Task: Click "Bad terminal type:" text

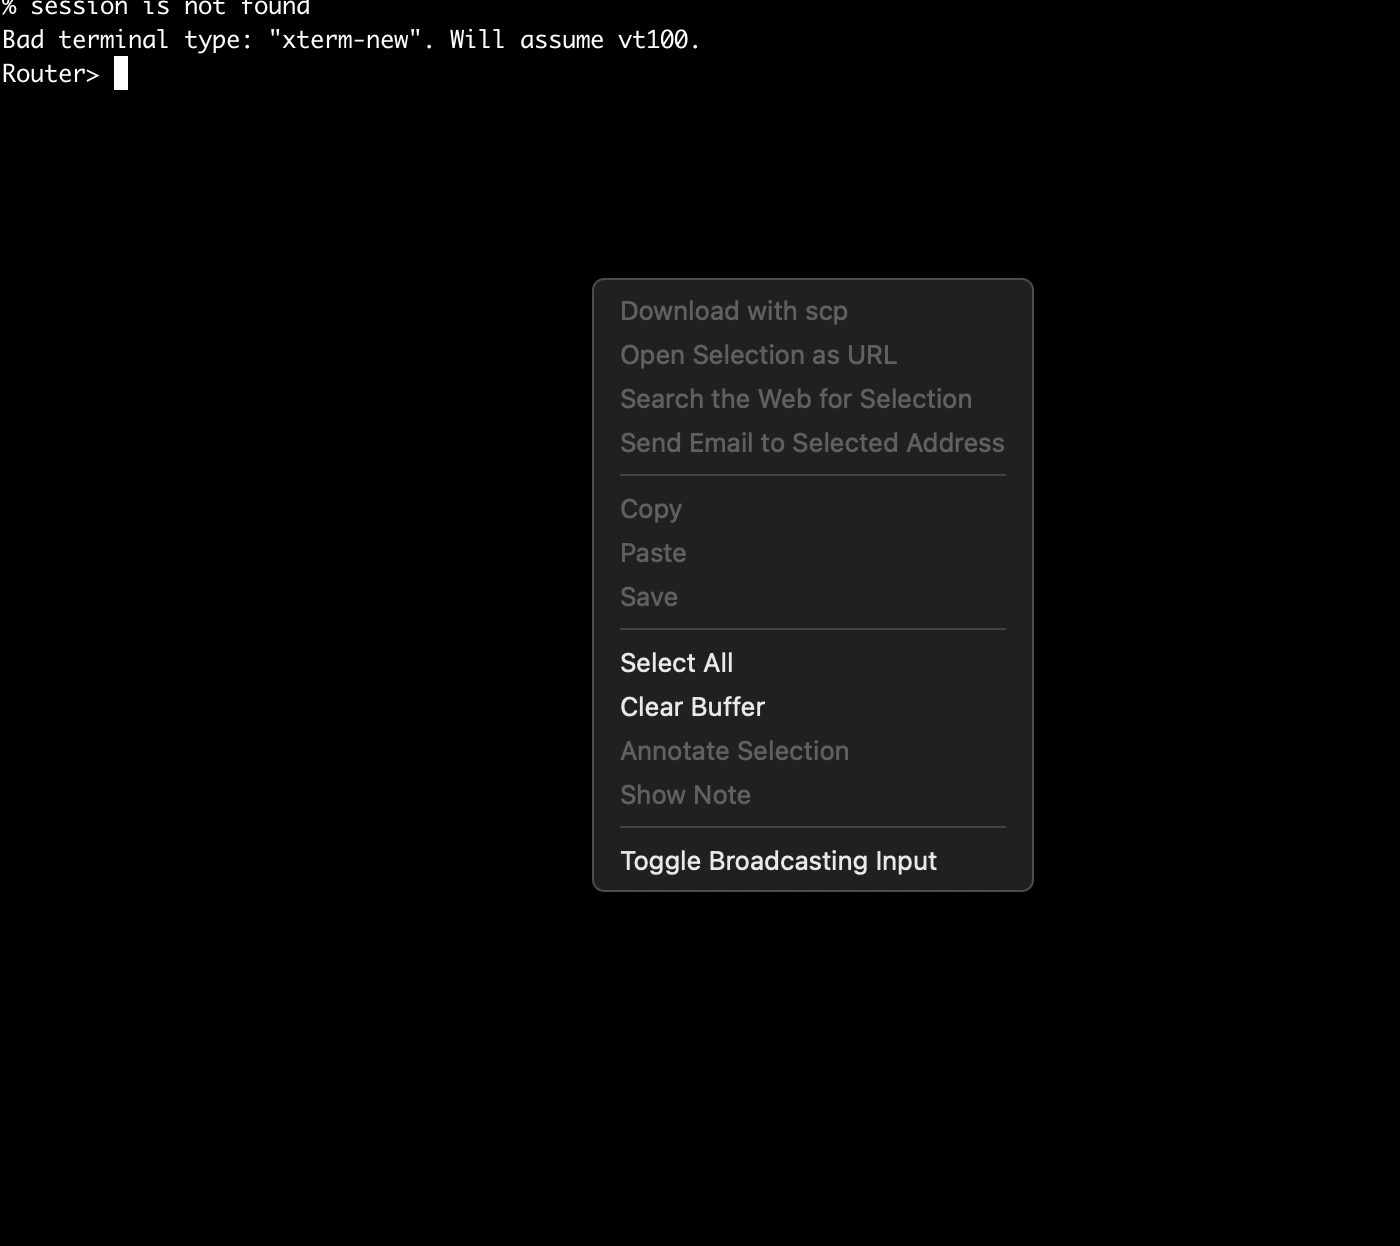Action: [126, 40]
